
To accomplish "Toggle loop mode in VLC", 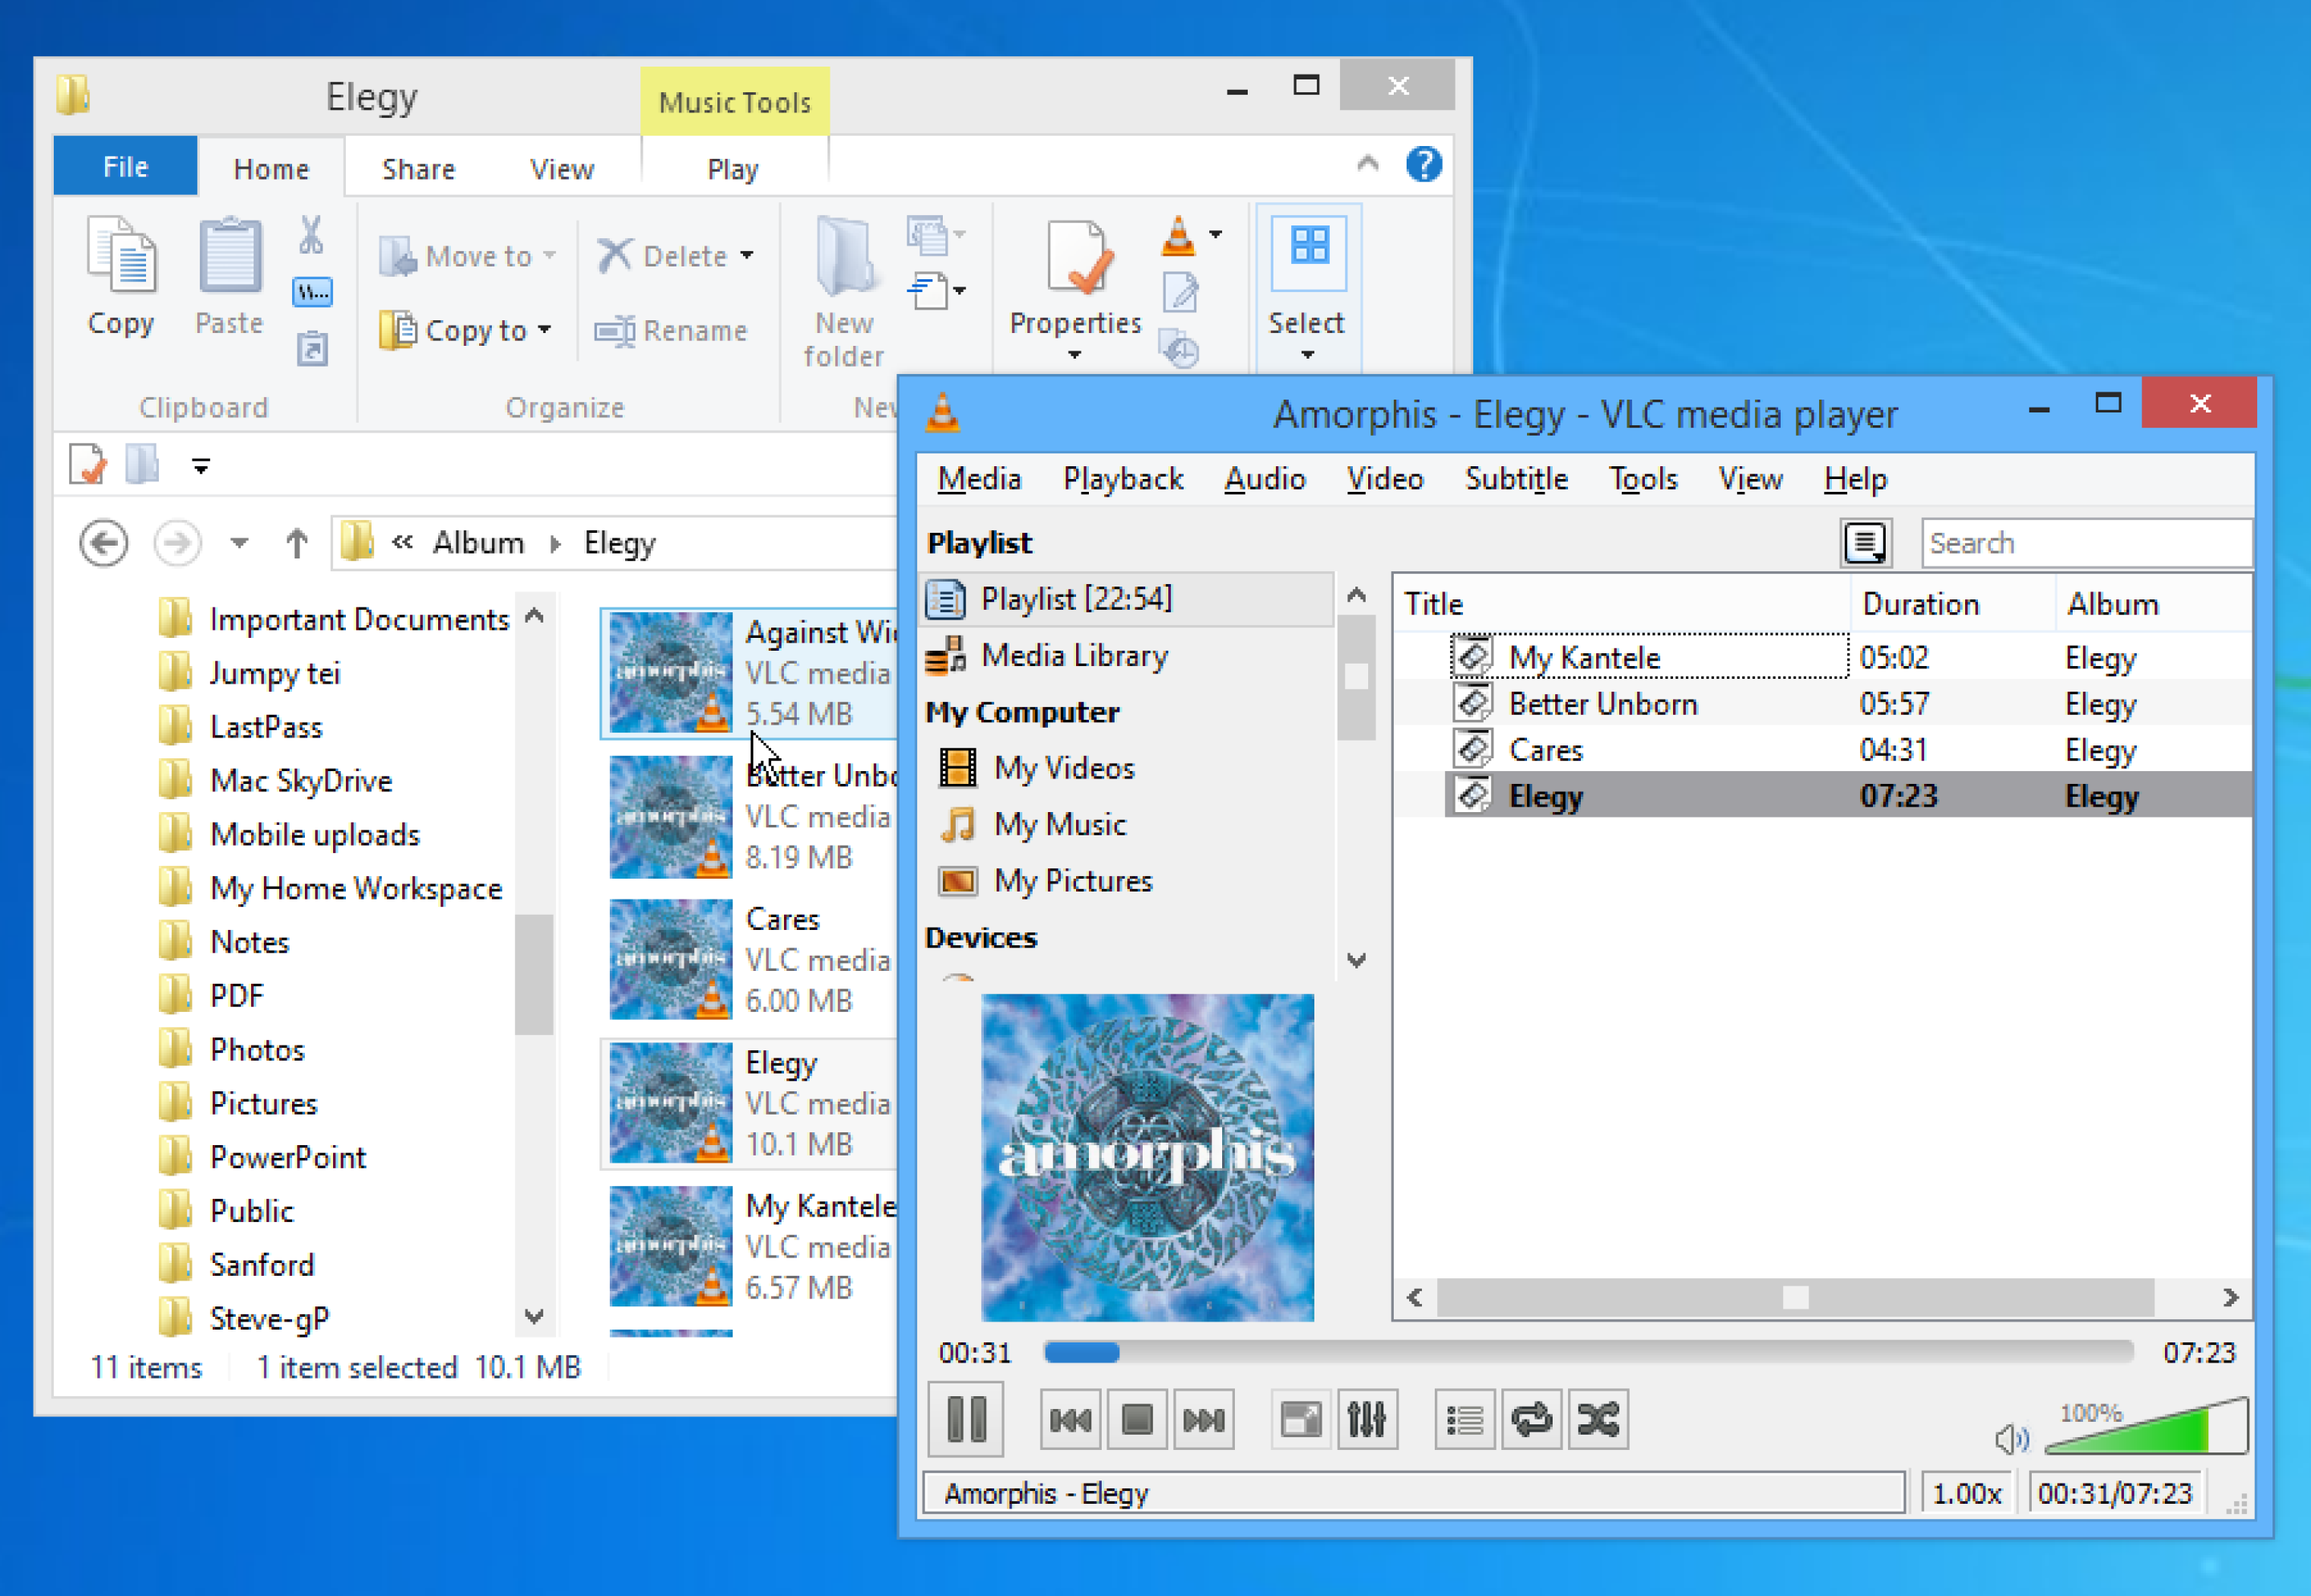I will tap(1531, 1419).
